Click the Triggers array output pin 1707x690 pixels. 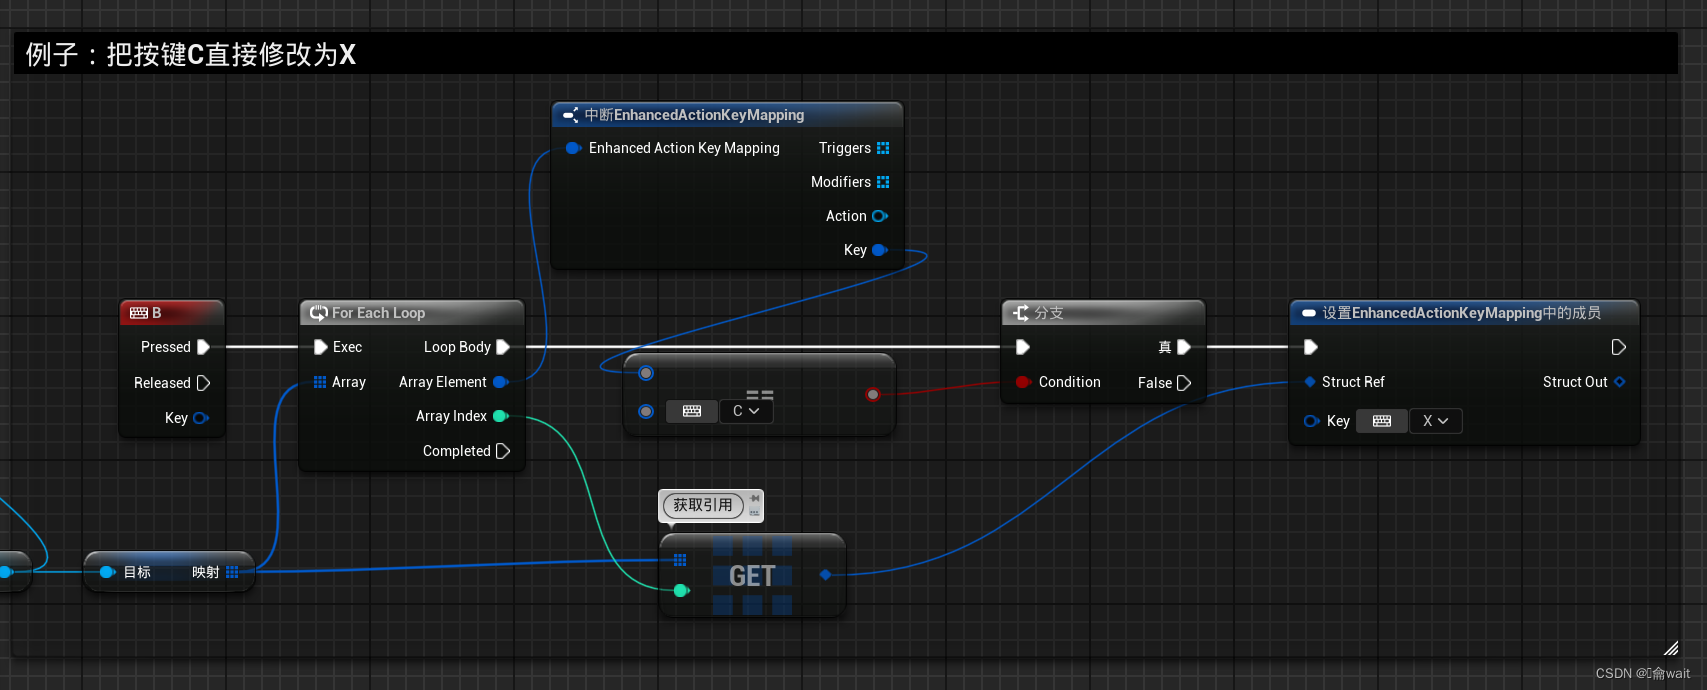[883, 148]
